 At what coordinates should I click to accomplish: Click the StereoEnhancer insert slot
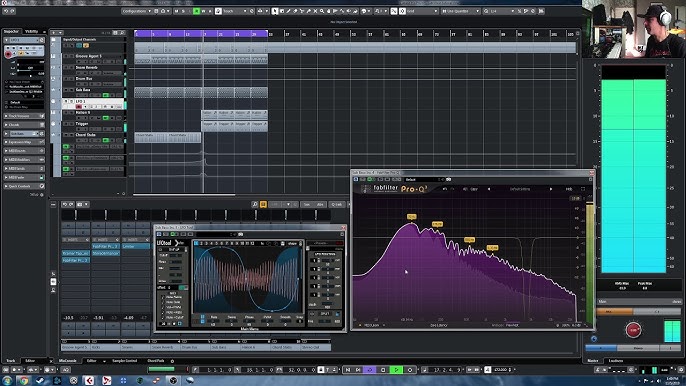click(x=105, y=253)
